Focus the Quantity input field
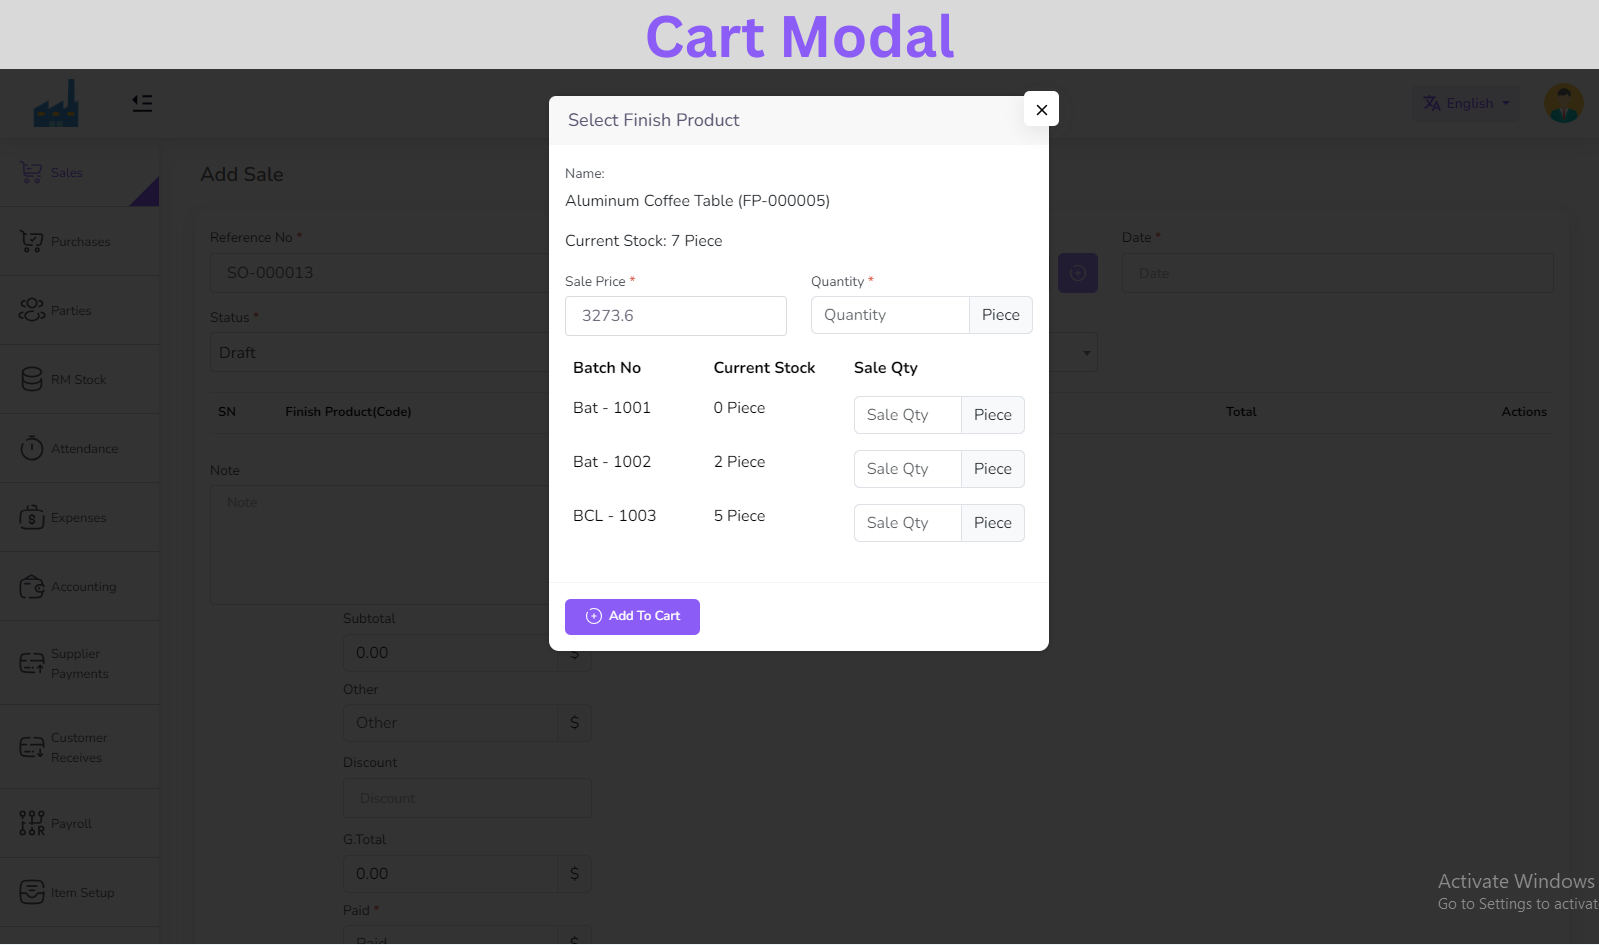This screenshot has height=945, width=1599. click(889, 315)
